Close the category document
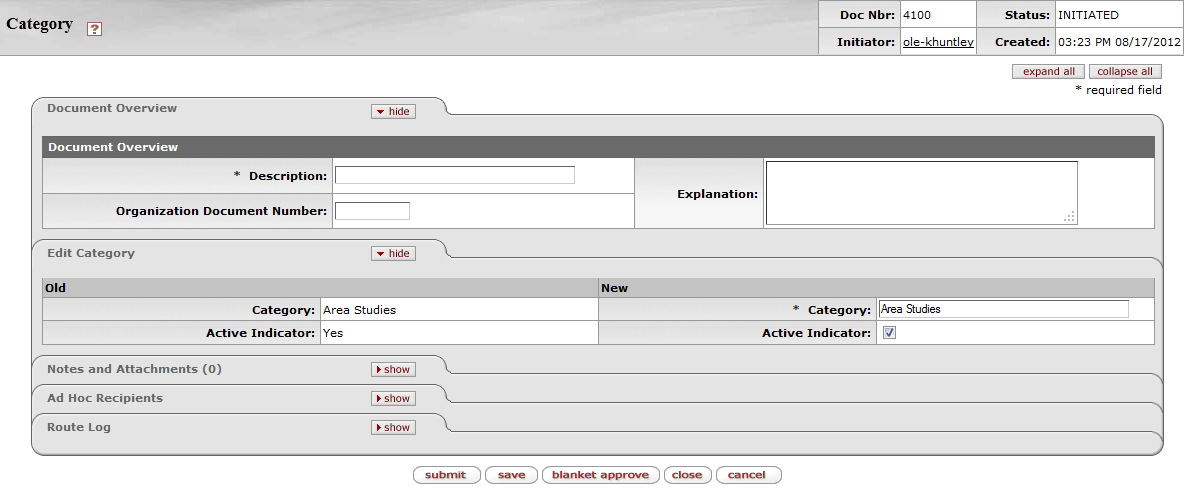This screenshot has width=1184, height=490. click(x=687, y=475)
